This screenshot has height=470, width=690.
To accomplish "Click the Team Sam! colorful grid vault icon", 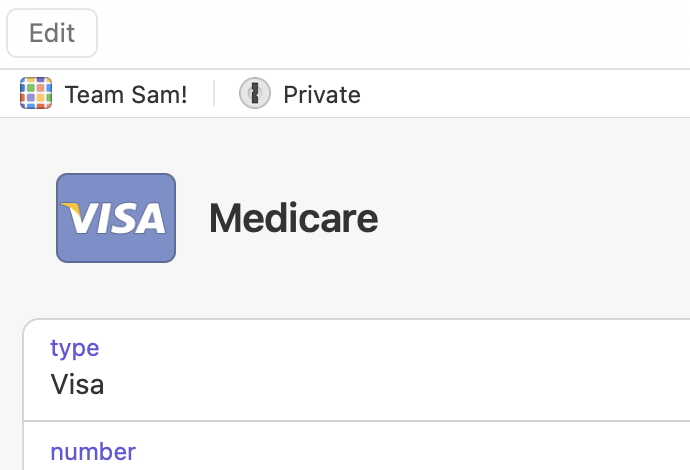I will (36, 94).
